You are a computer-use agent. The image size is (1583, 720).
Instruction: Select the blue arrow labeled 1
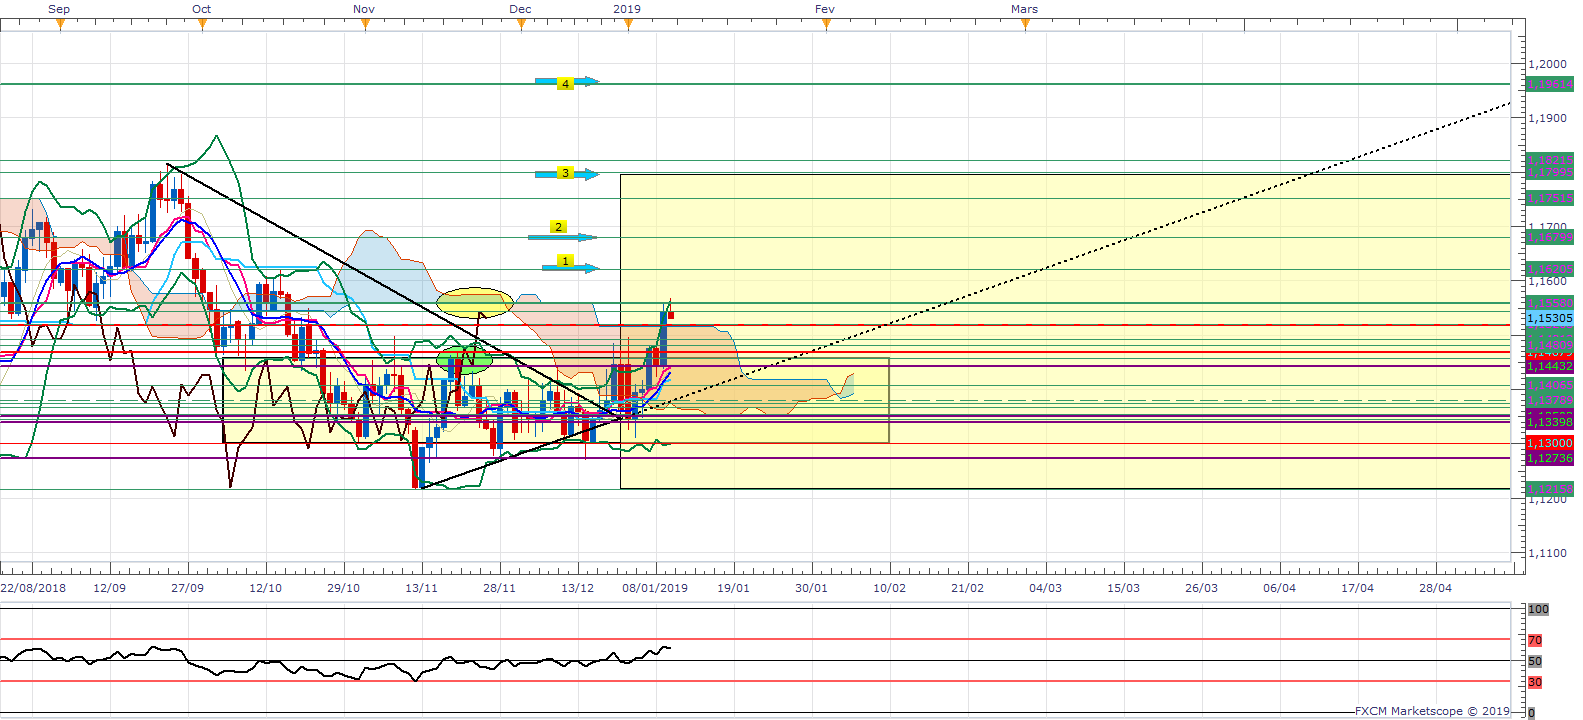[x=570, y=268]
